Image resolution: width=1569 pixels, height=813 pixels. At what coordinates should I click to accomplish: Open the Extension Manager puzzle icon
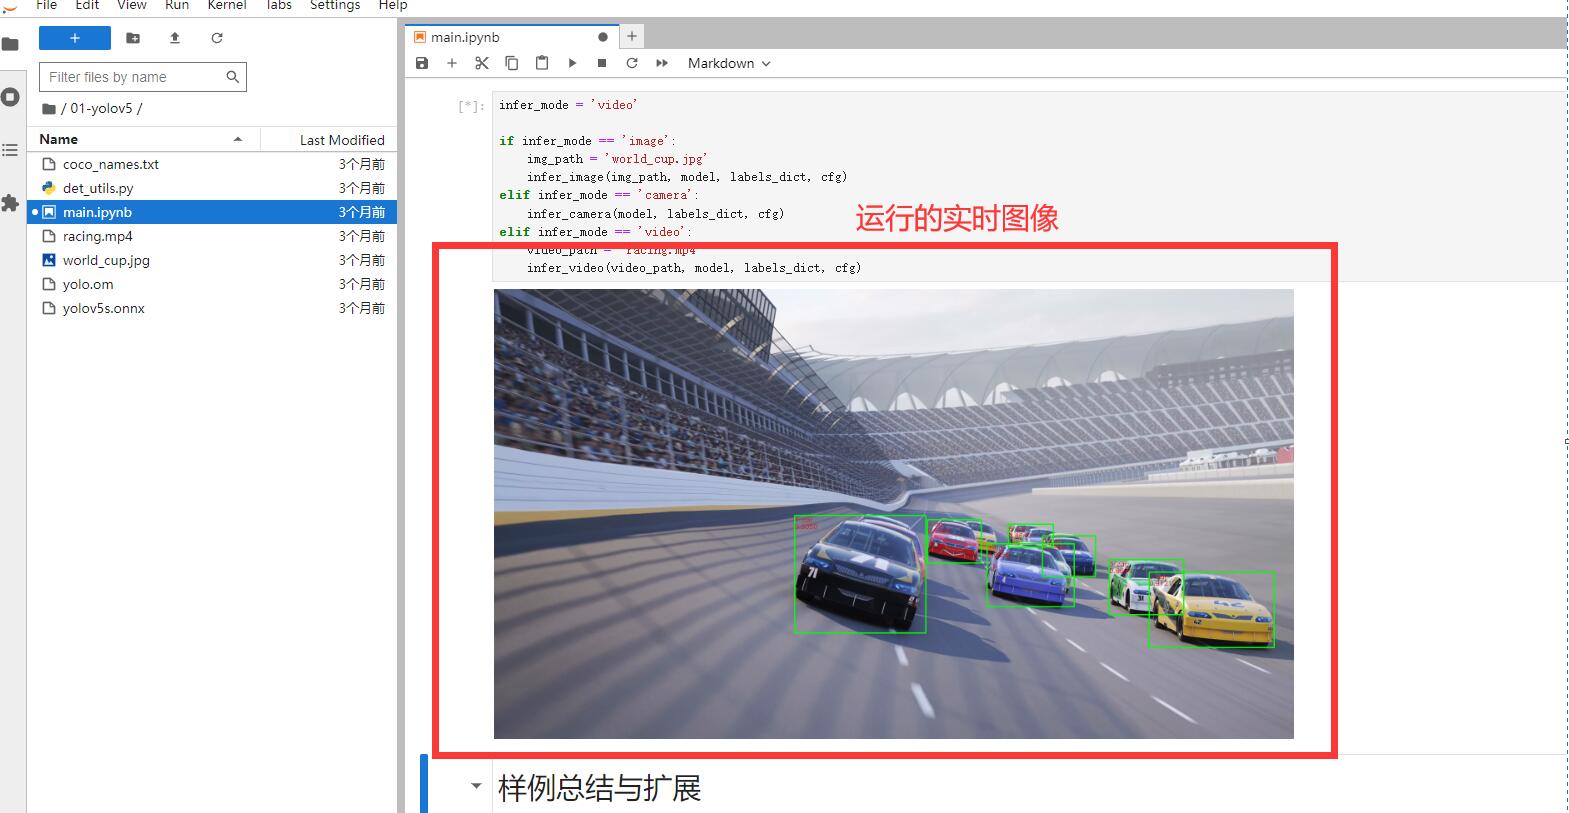point(11,203)
